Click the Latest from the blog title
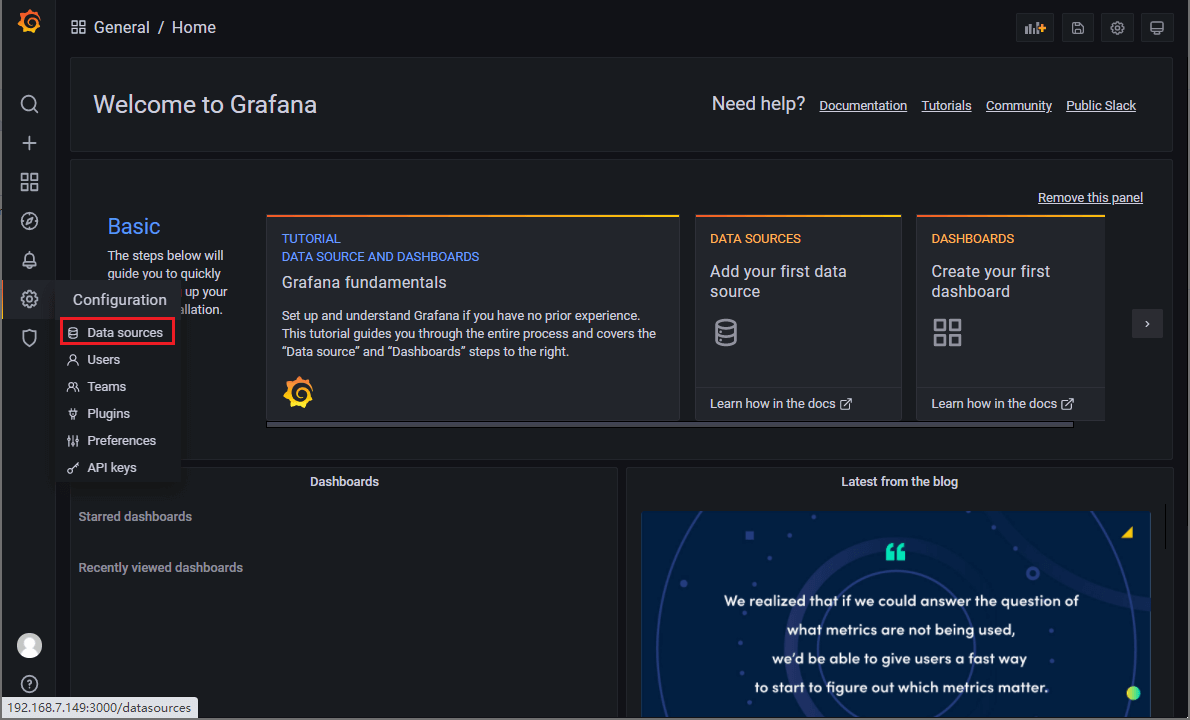1190x720 pixels. (x=899, y=482)
